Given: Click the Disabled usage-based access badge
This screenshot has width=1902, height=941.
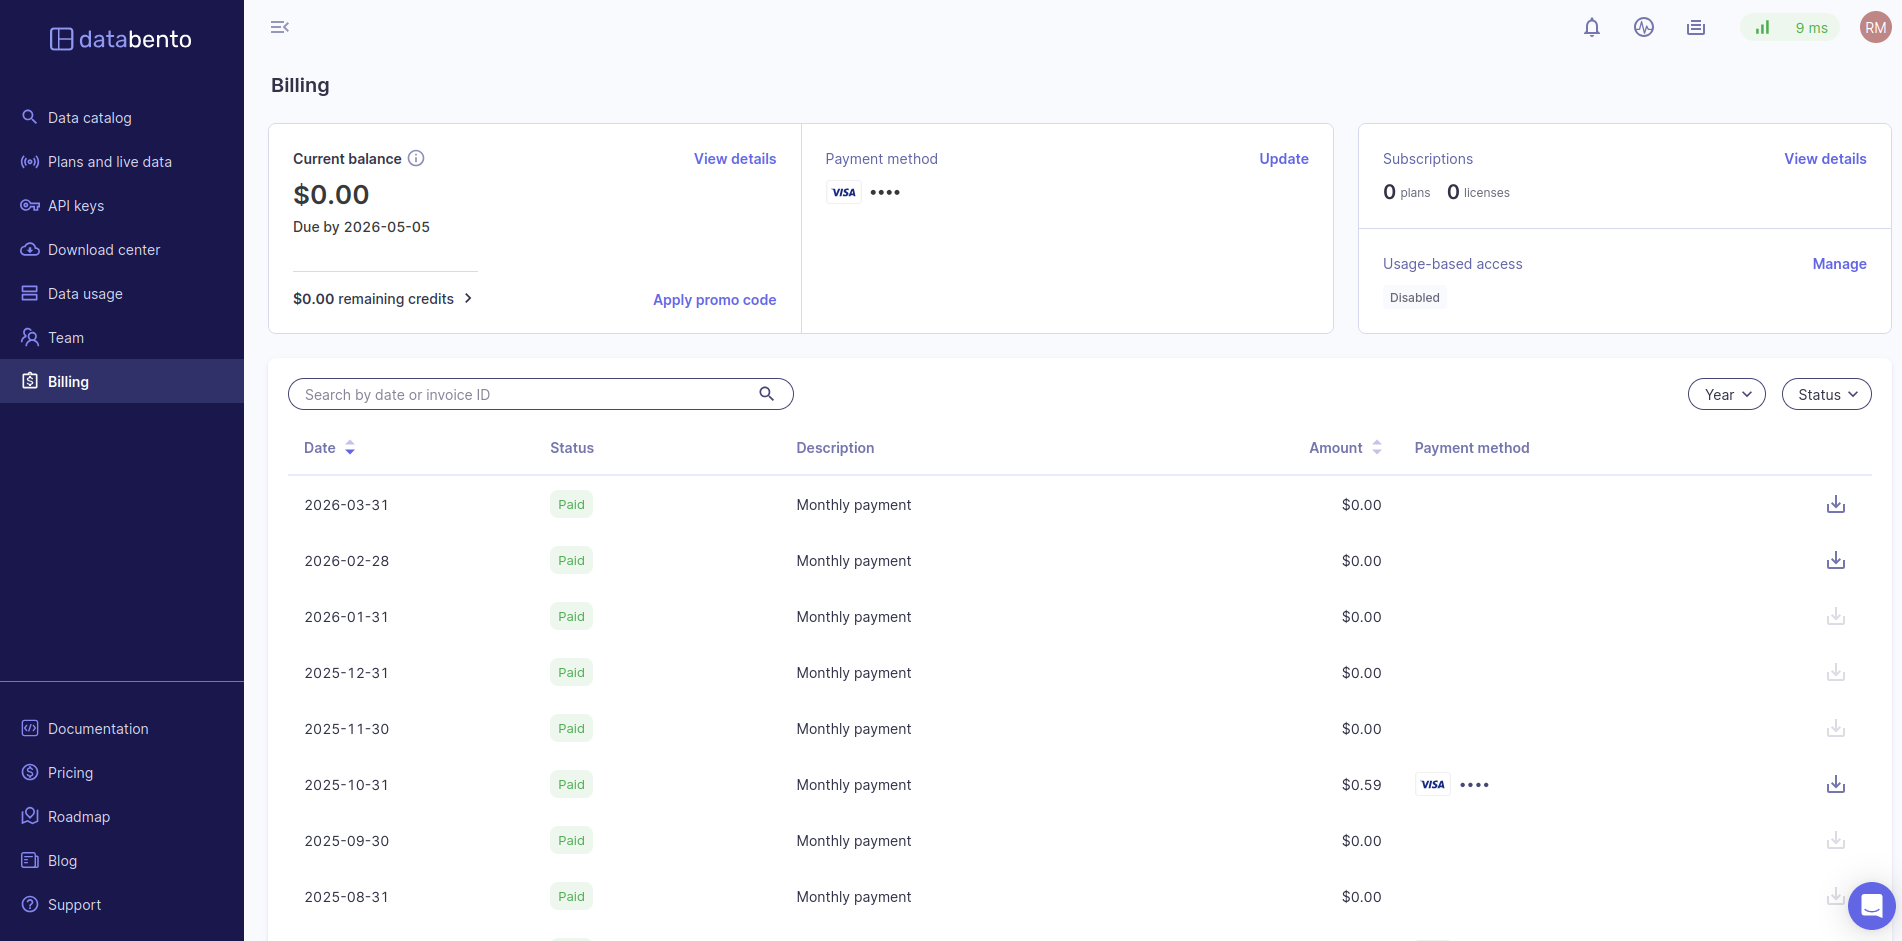Looking at the screenshot, I should pyautogui.click(x=1415, y=298).
